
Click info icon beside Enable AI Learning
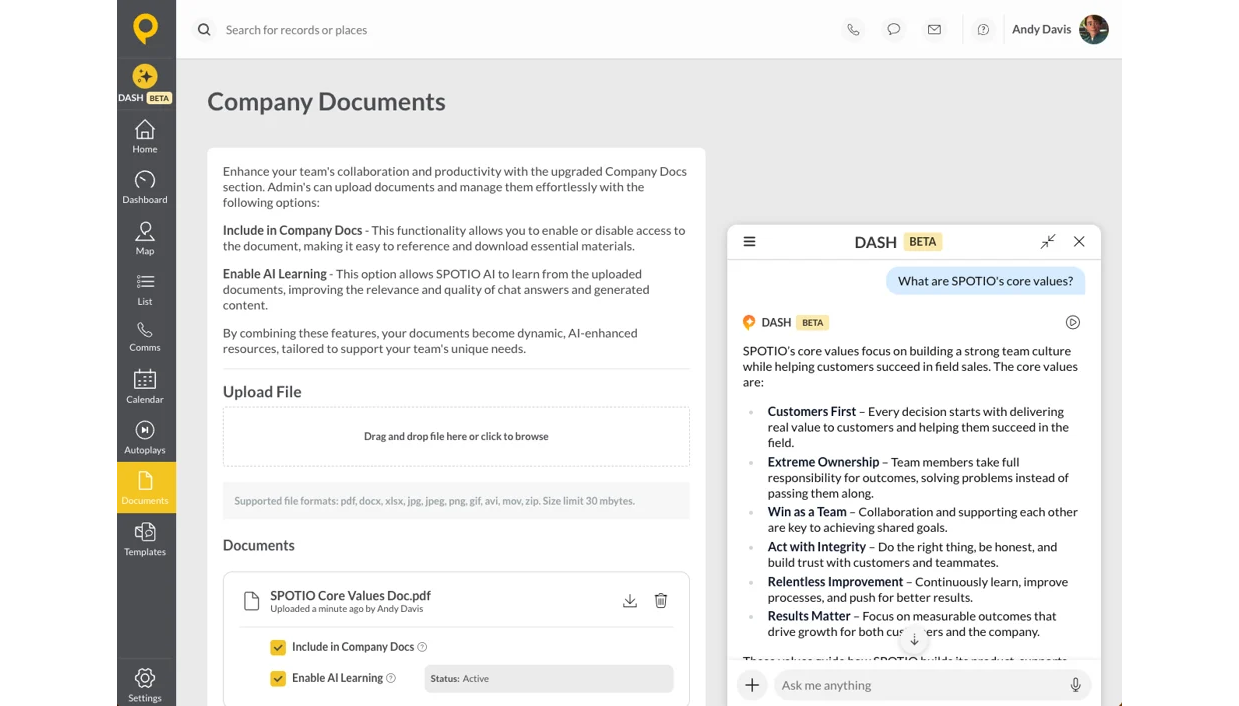point(391,678)
